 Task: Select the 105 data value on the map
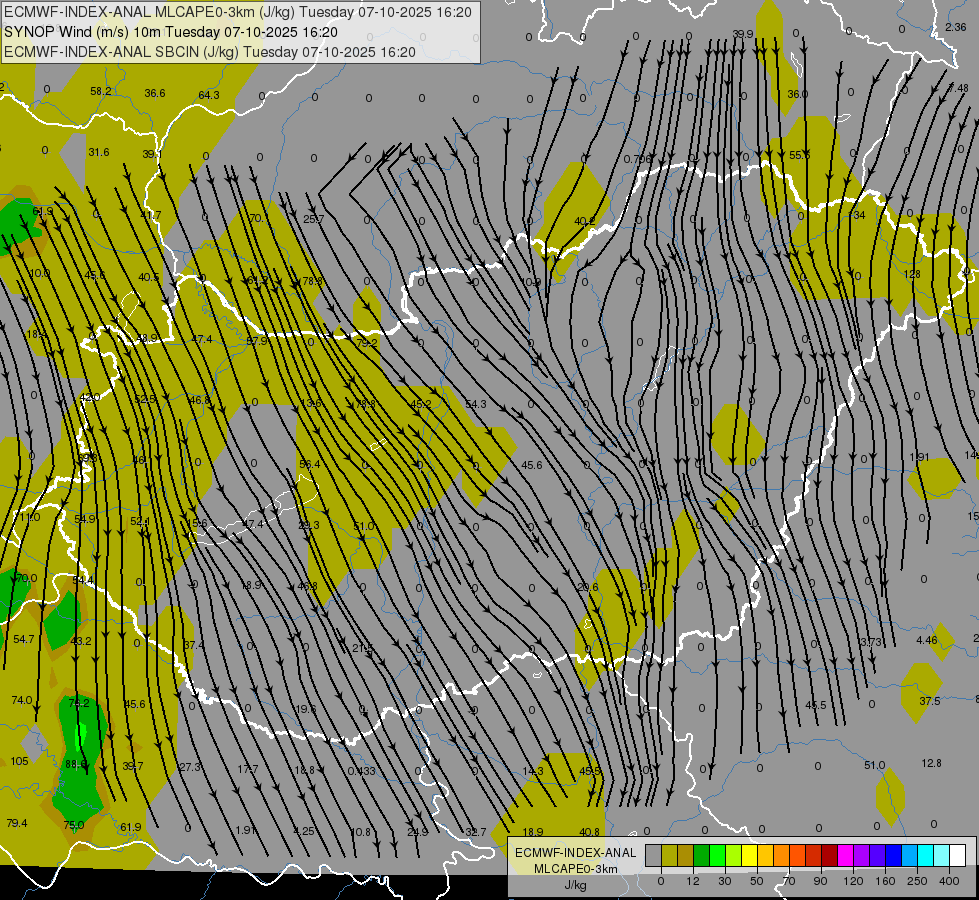click(x=19, y=761)
